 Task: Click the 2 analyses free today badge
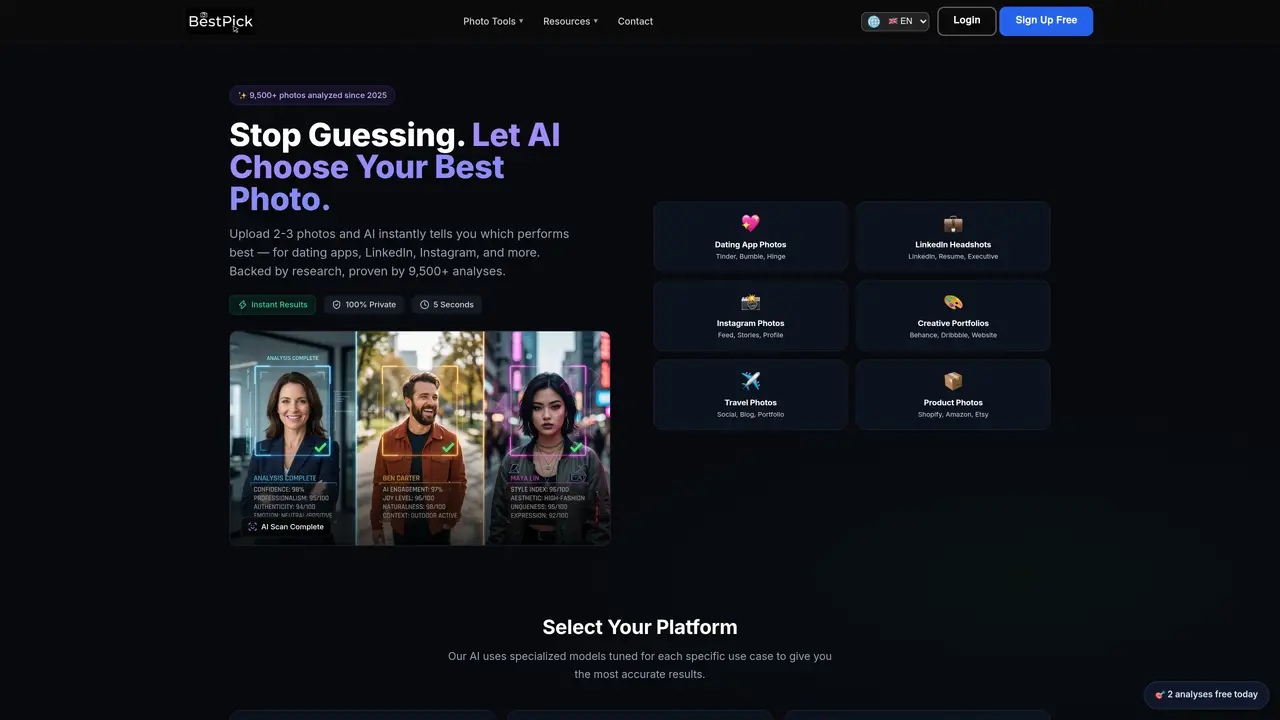pos(1206,694)
